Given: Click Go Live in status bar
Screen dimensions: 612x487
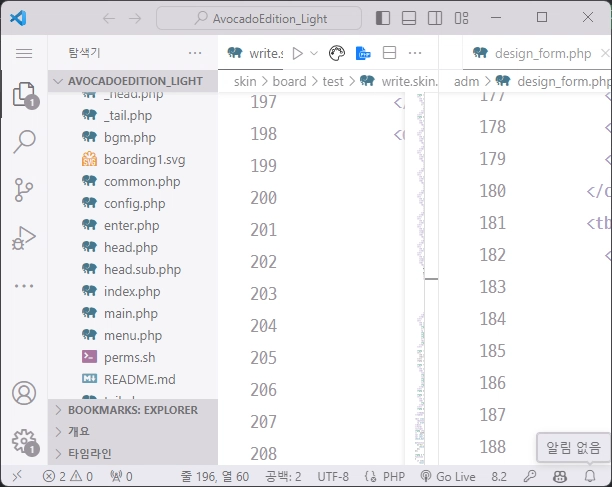Looking at the screenshot, I should coord(448,477).
